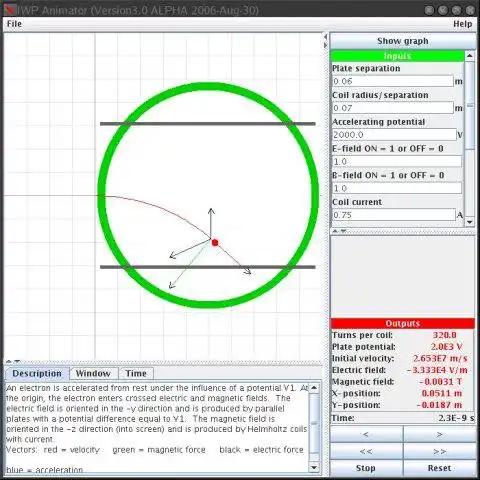Open the File menu
The image size is (480, 480).
point(14,24)
